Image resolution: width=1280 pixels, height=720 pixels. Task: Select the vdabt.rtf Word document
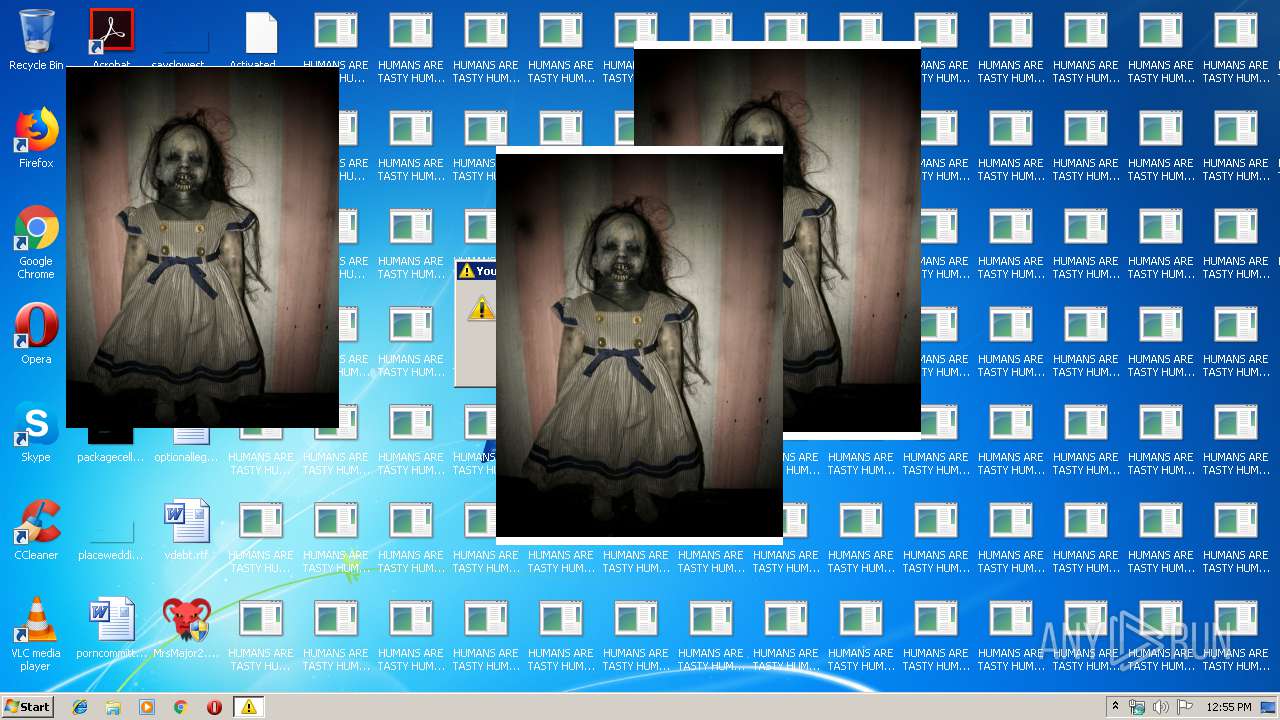pos(187,530)
